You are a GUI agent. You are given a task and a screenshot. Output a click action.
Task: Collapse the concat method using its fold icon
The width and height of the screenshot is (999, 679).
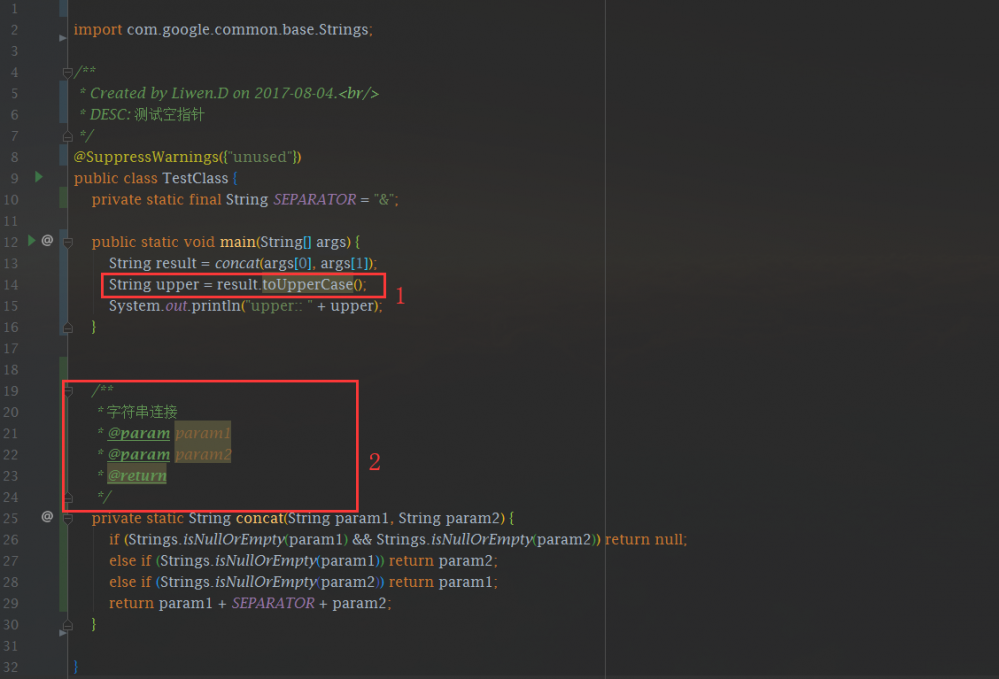click(x=67, y=518)
